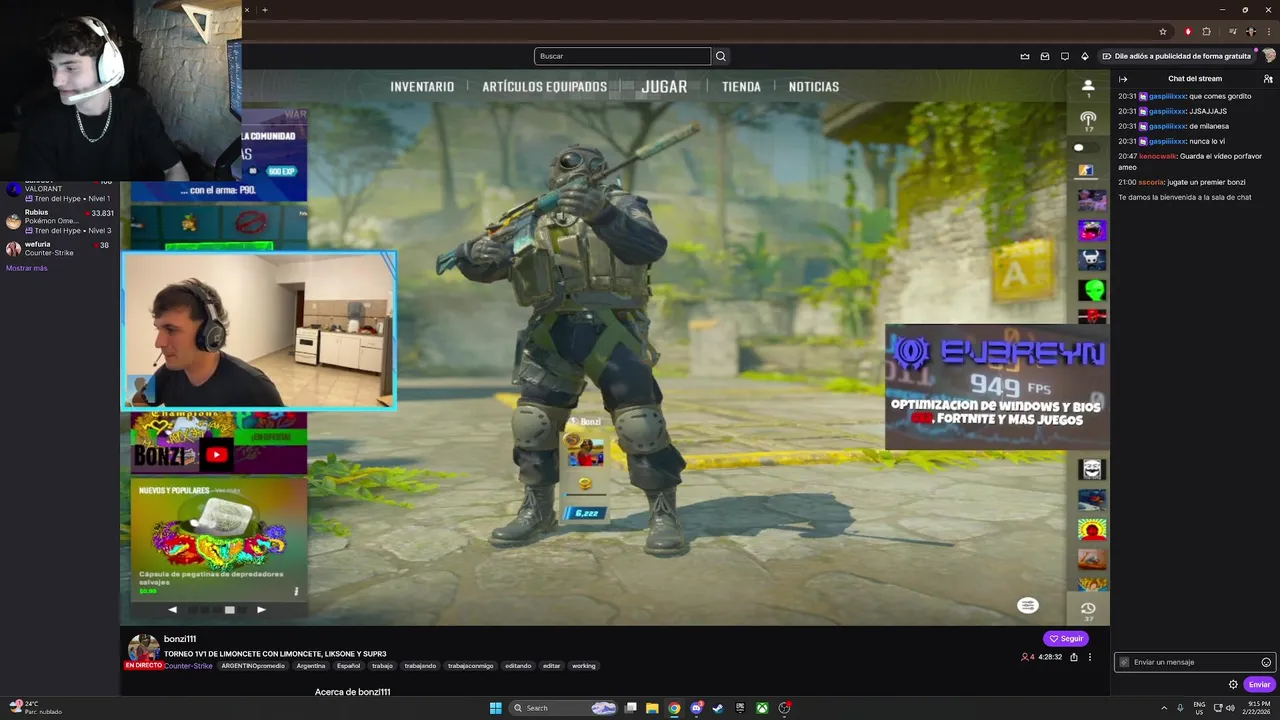The image size is (1280, 720).
Task: Open the emote picker smiley icon
Action: click(1266, 662)
